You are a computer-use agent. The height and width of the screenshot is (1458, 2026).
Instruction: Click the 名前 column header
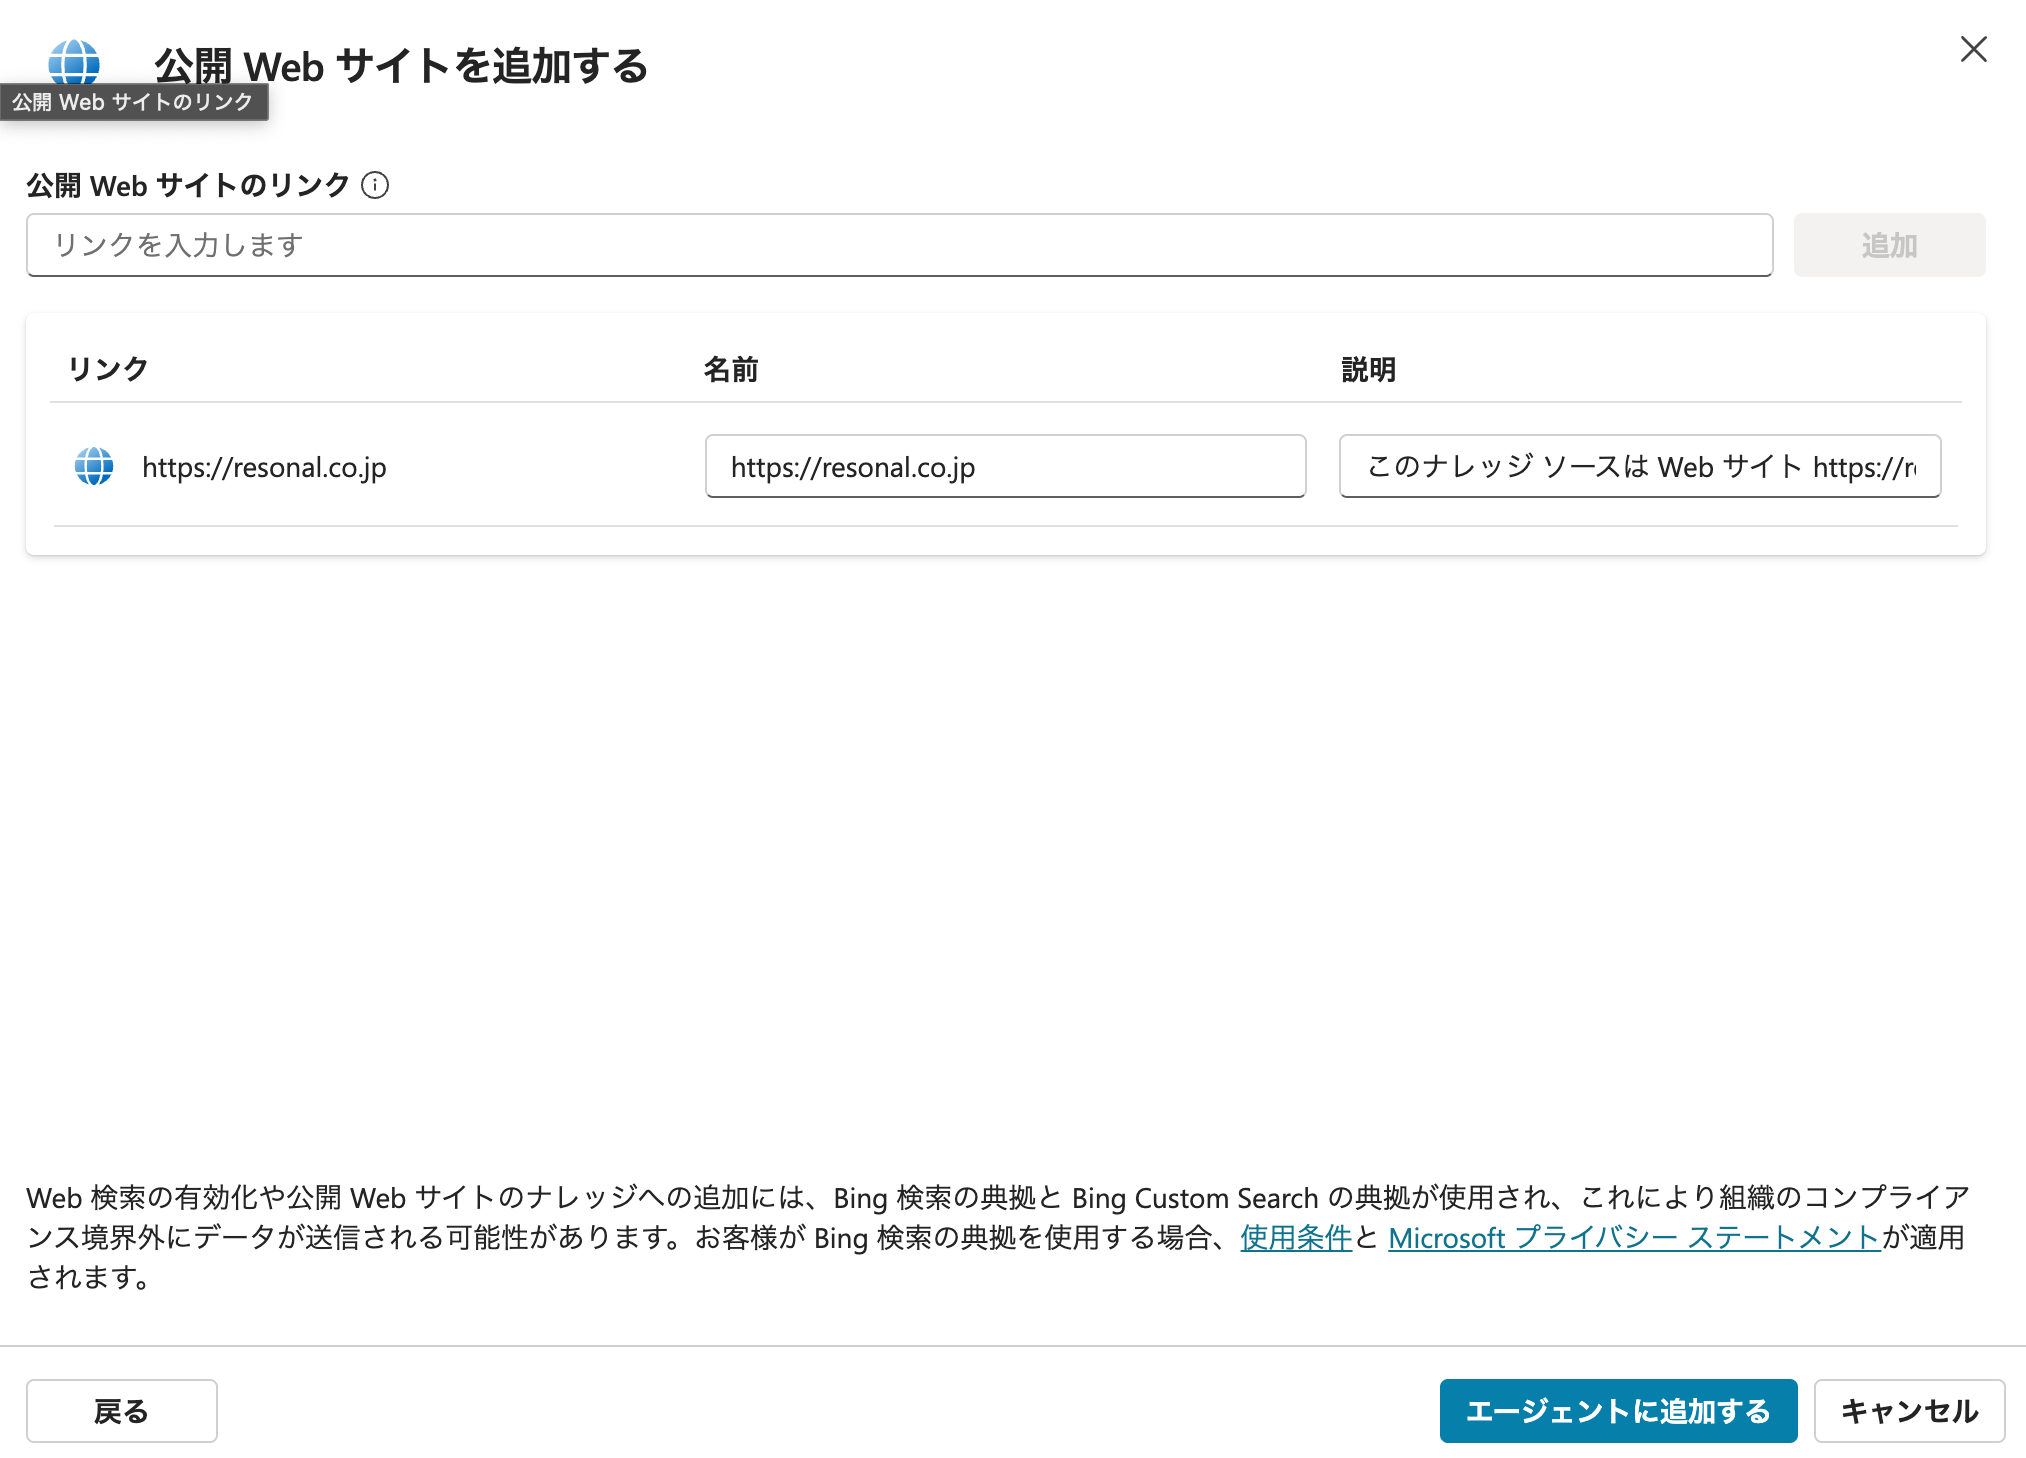(x=730, y=369)
